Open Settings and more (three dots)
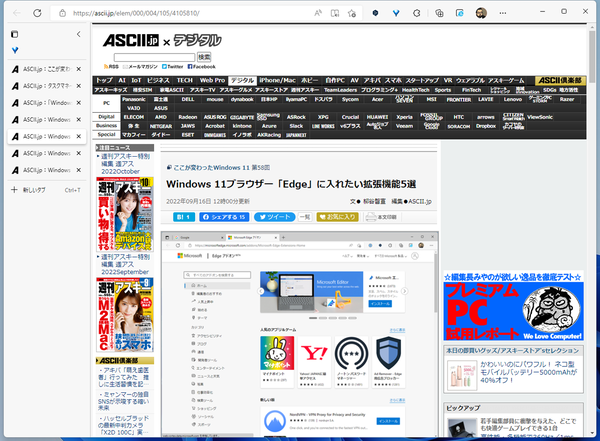The image size is (600, 441). (x=503, y=13)
